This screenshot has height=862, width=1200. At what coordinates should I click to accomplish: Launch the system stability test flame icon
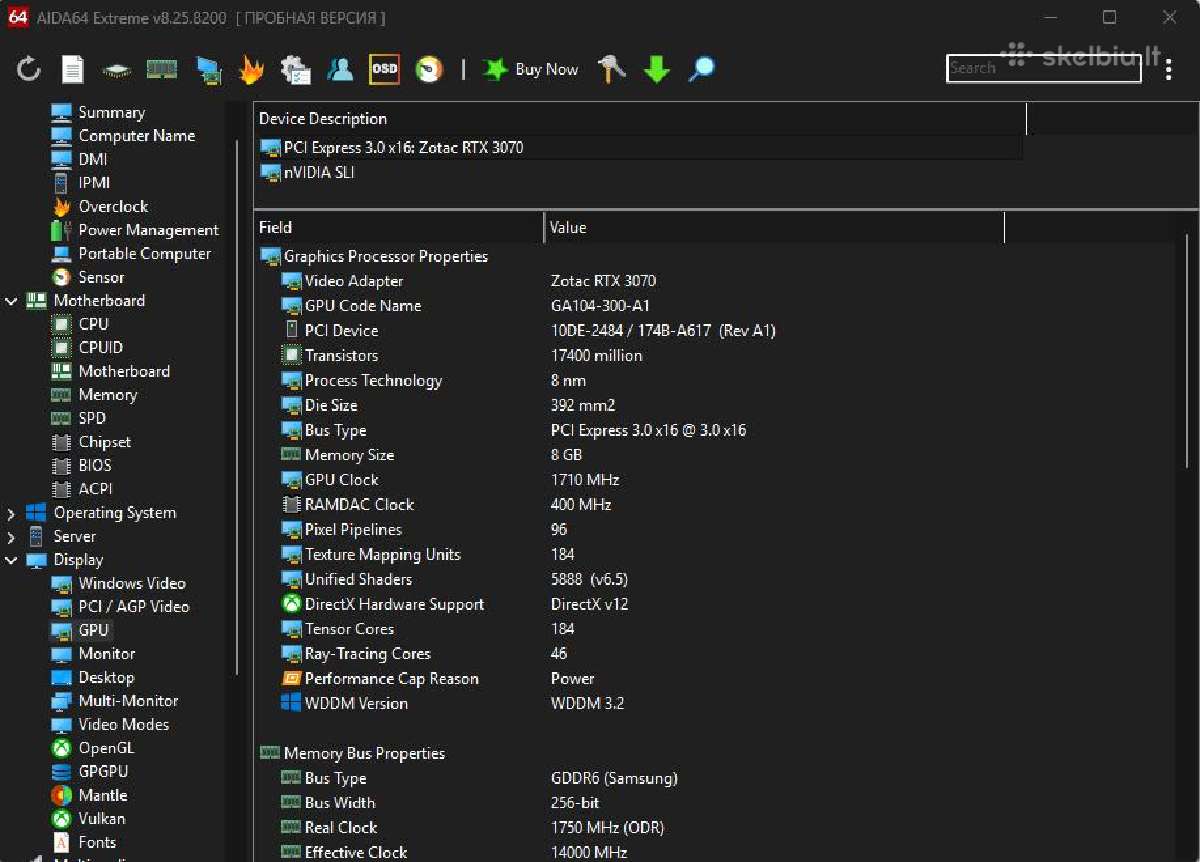[251, 69]
